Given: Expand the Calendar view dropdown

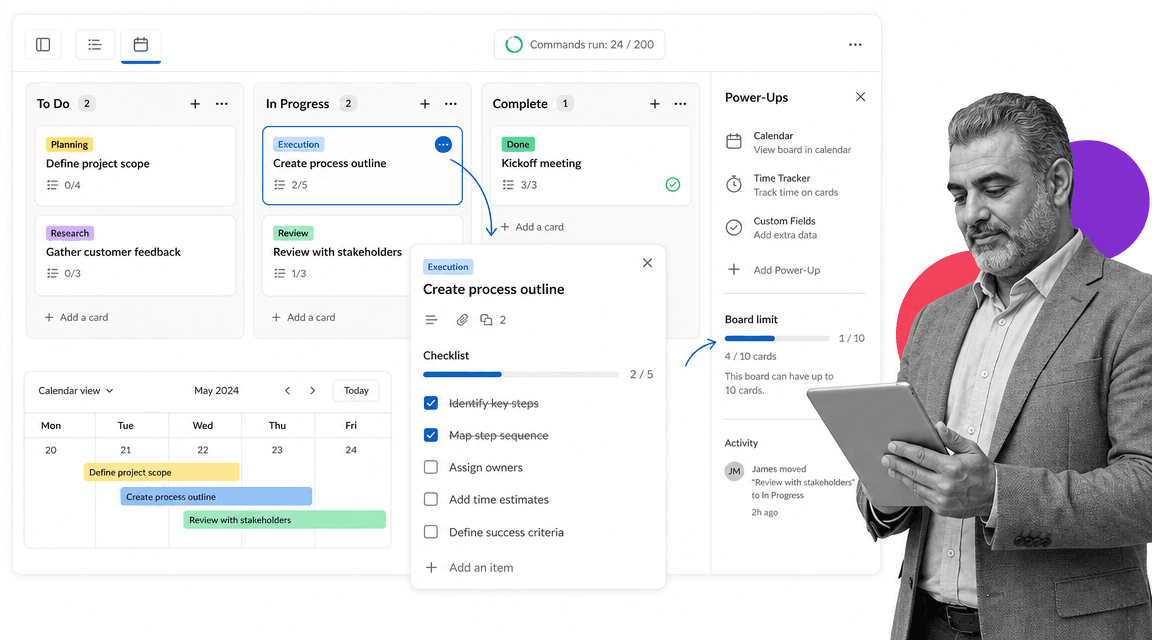Looking at the screenshot, I should 76,391.
